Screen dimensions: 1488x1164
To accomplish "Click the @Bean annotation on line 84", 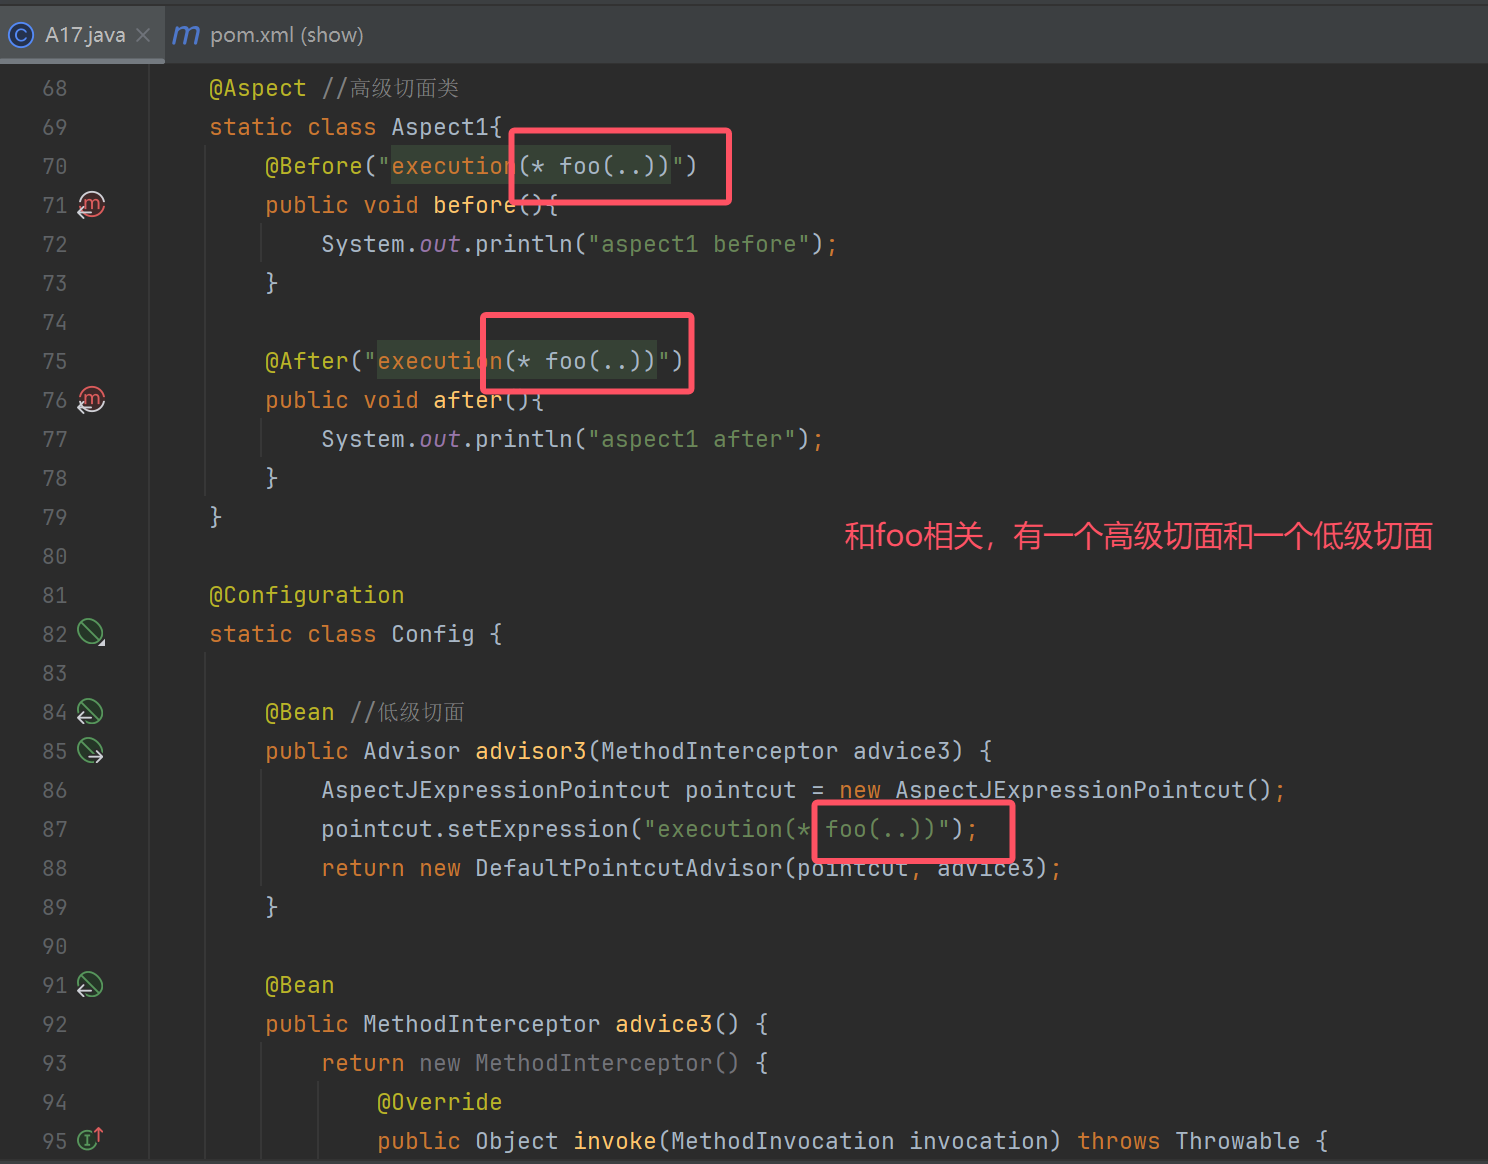I will 300,712.
